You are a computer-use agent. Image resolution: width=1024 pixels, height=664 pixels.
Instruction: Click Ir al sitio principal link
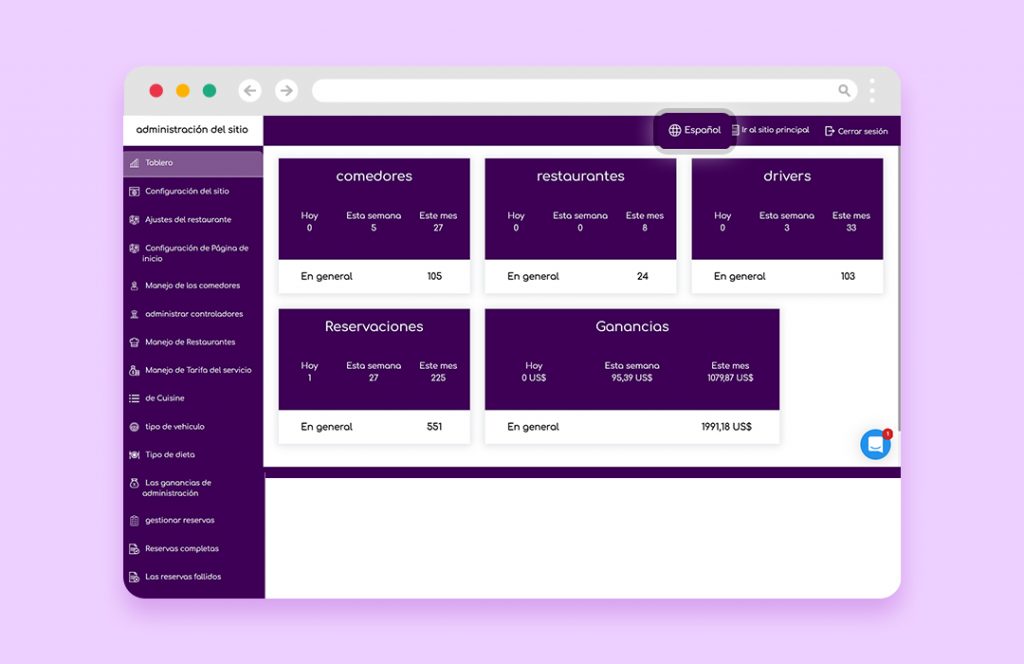[775, 130]
